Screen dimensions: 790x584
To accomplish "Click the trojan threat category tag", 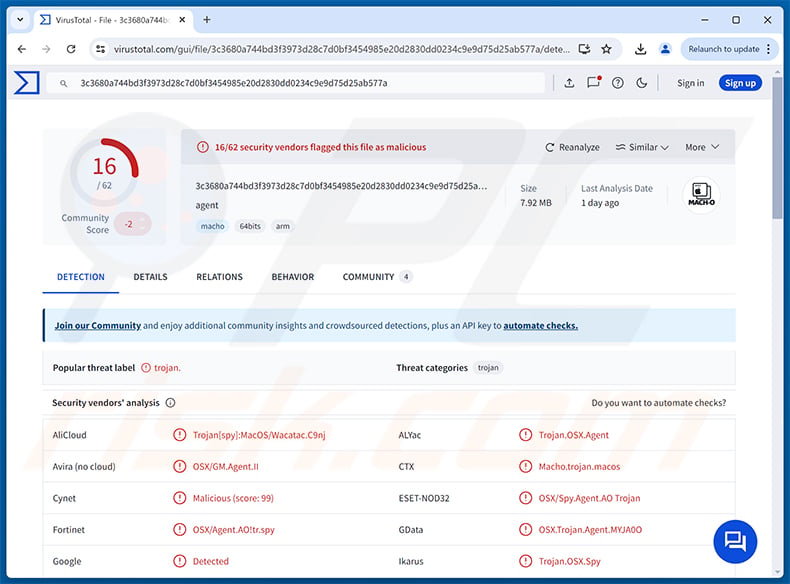I will coord(488,368).
